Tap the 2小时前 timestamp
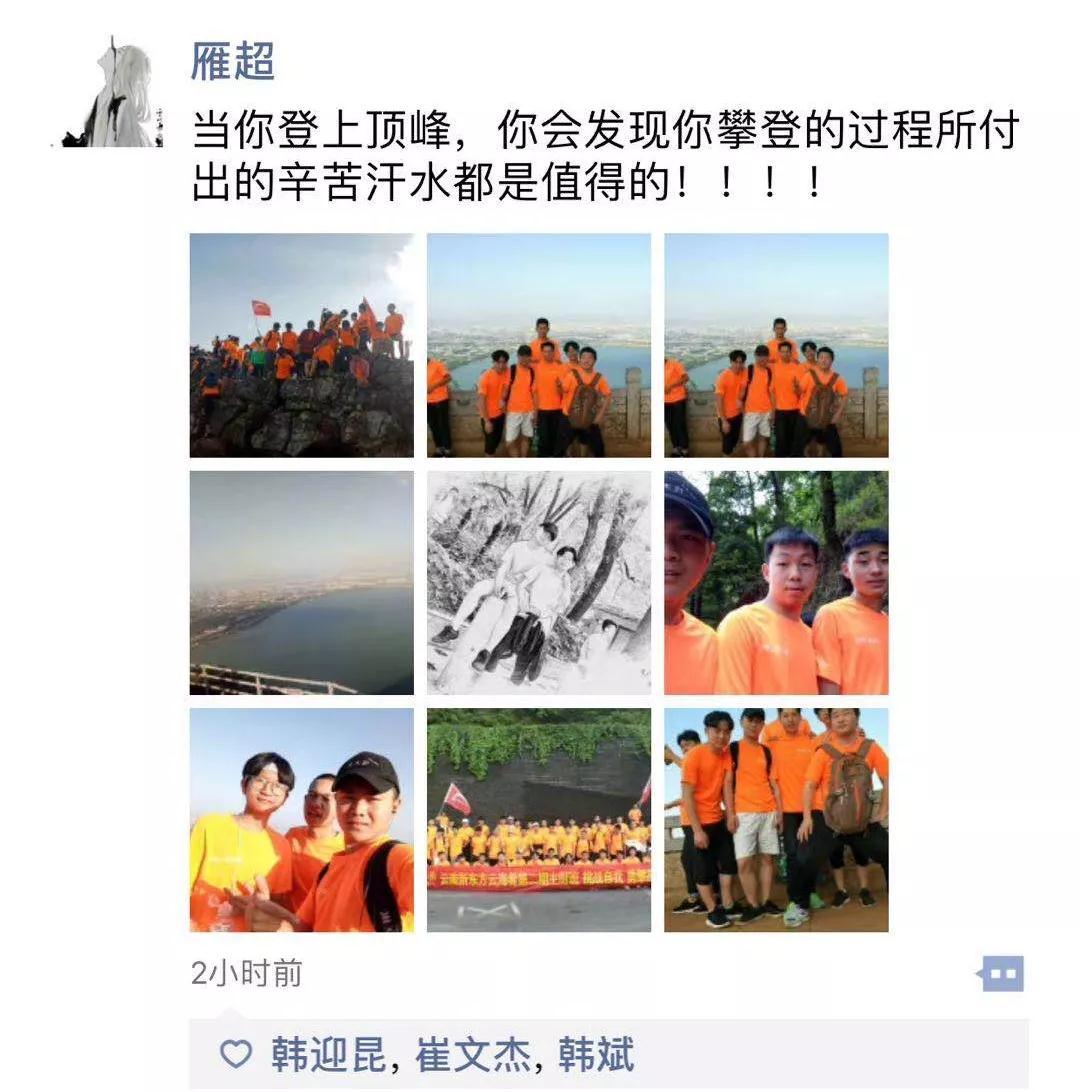Image resolution: width=1080 pixels, height=1092 pixels. 246,973
